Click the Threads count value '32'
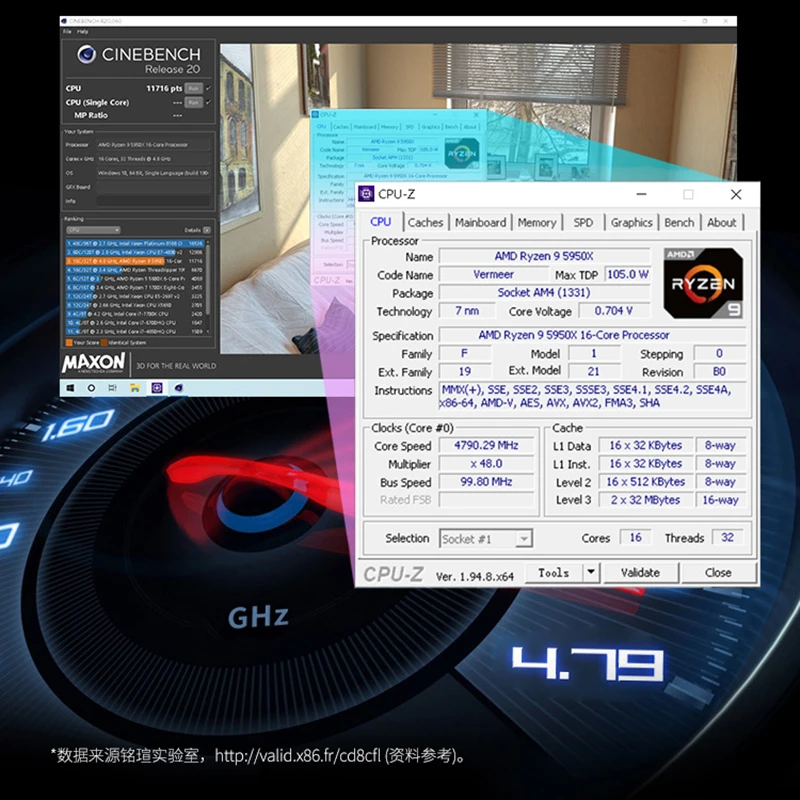The image size is (800, 800). (728, 538)
